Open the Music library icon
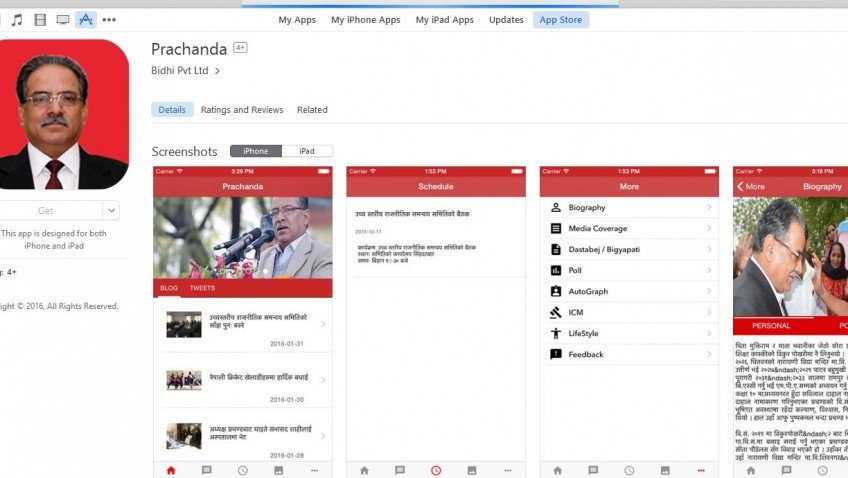Viewport: 848px width, 478px height. 17,20
